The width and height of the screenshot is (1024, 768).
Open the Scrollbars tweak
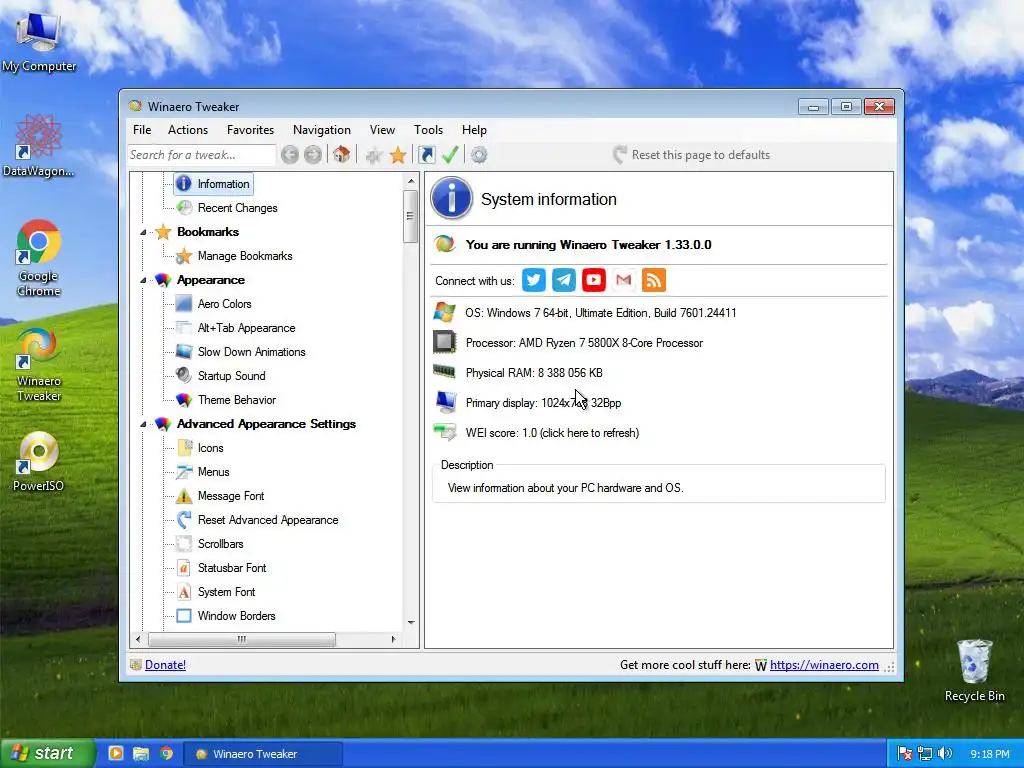click(220, 544)
